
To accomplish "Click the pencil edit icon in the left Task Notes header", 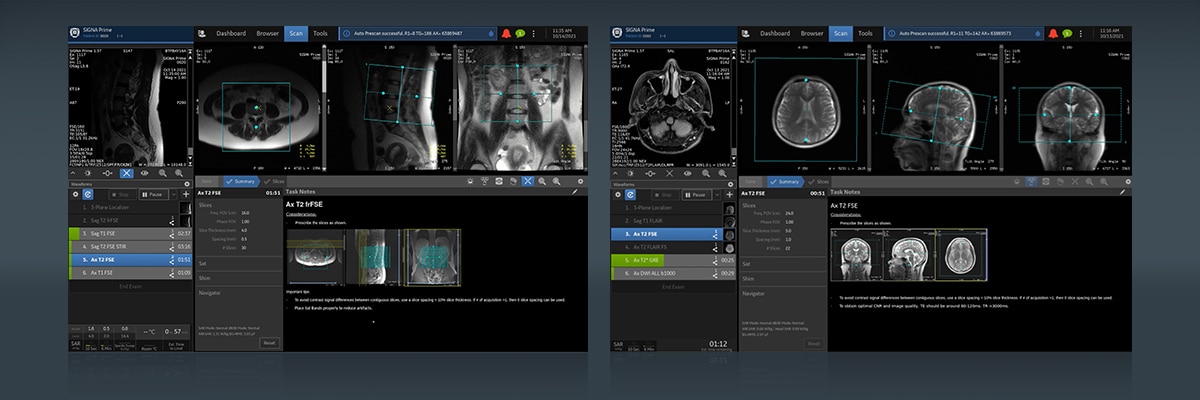I will coord(575,191).
